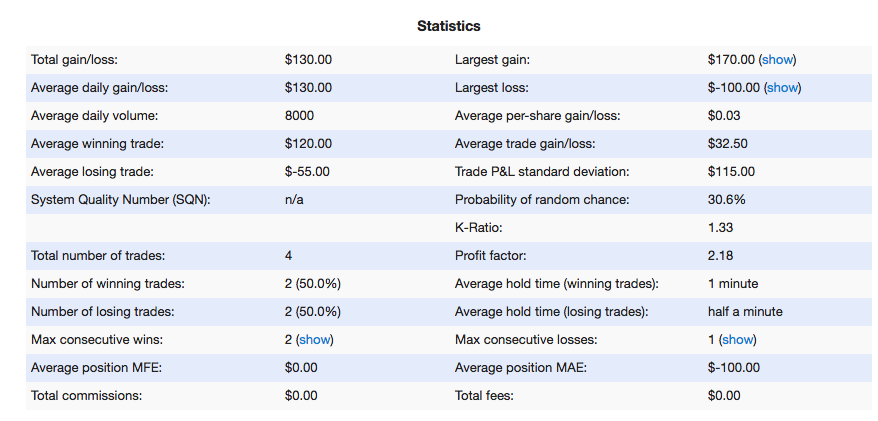Screen dimensions: 878x421
Task: Open show link for Max consecutive losses
Action: (x=737, y=340)
